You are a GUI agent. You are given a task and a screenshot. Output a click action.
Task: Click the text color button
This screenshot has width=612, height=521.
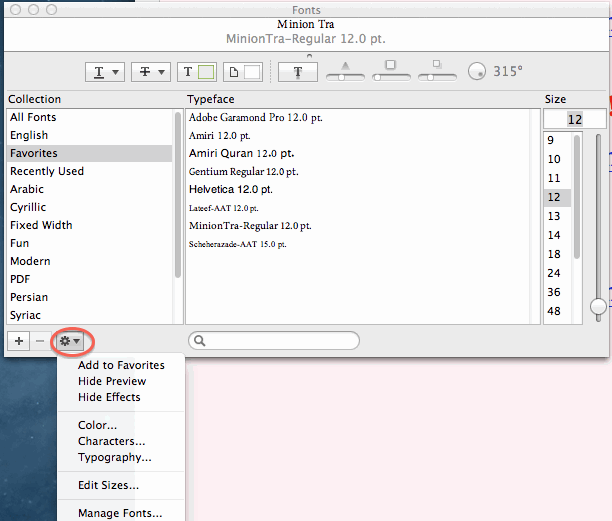[197, 72]
